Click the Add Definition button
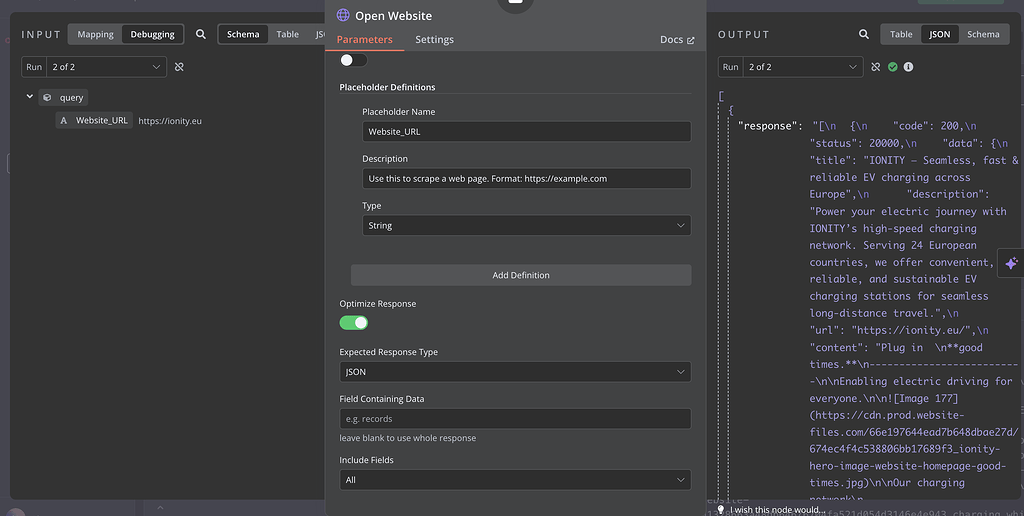This screenshot has height=516, width=1024. [521, 275]
